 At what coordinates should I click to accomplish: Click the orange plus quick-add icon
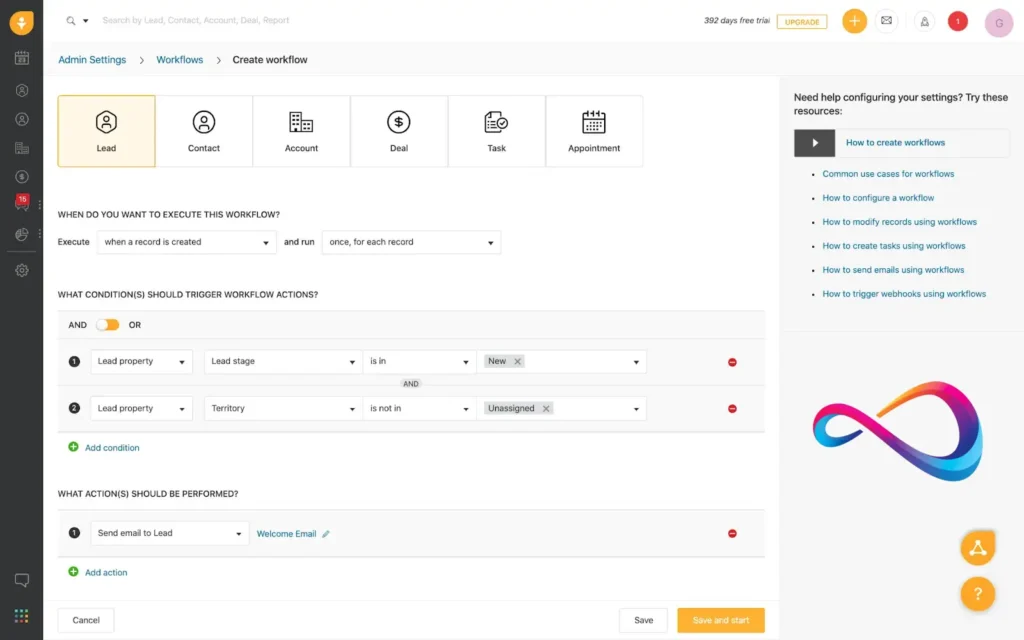854,21
